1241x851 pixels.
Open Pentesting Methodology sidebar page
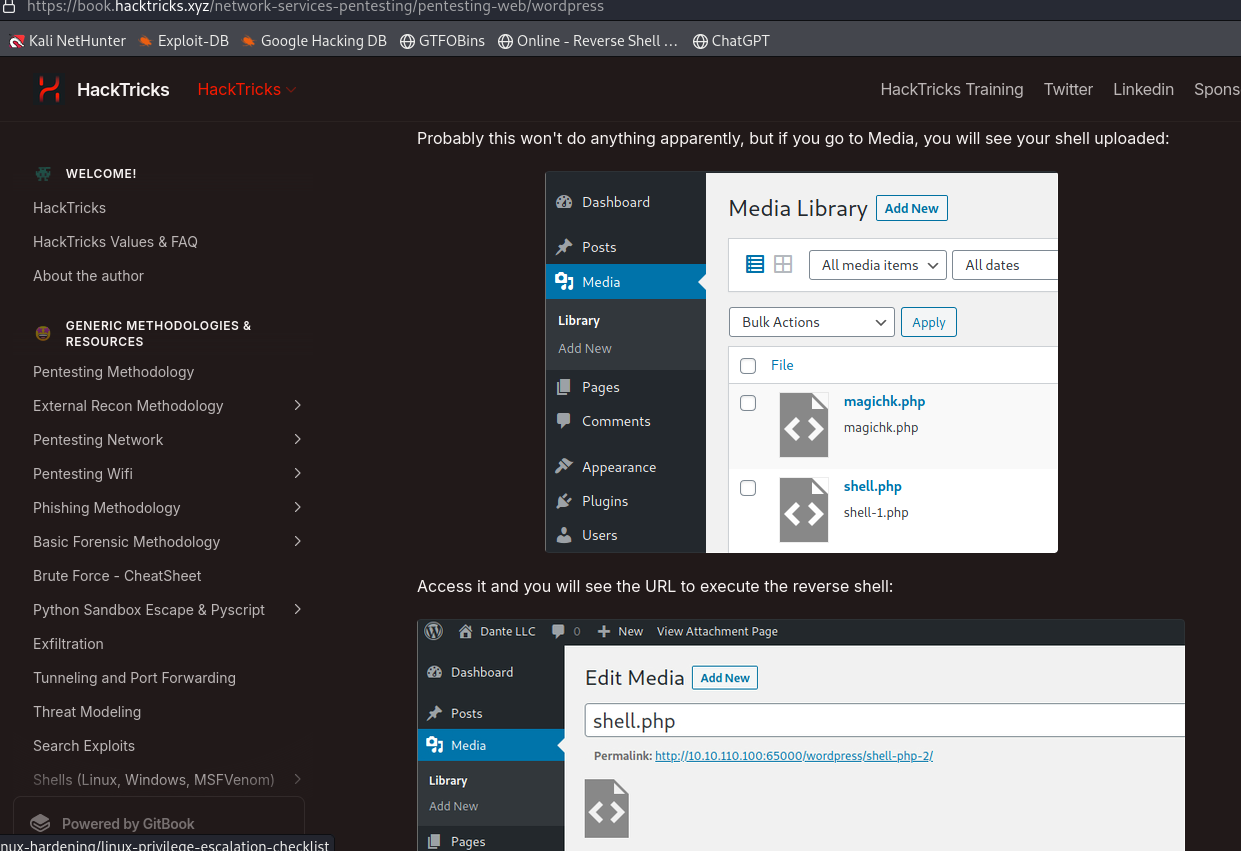(114, 371)
